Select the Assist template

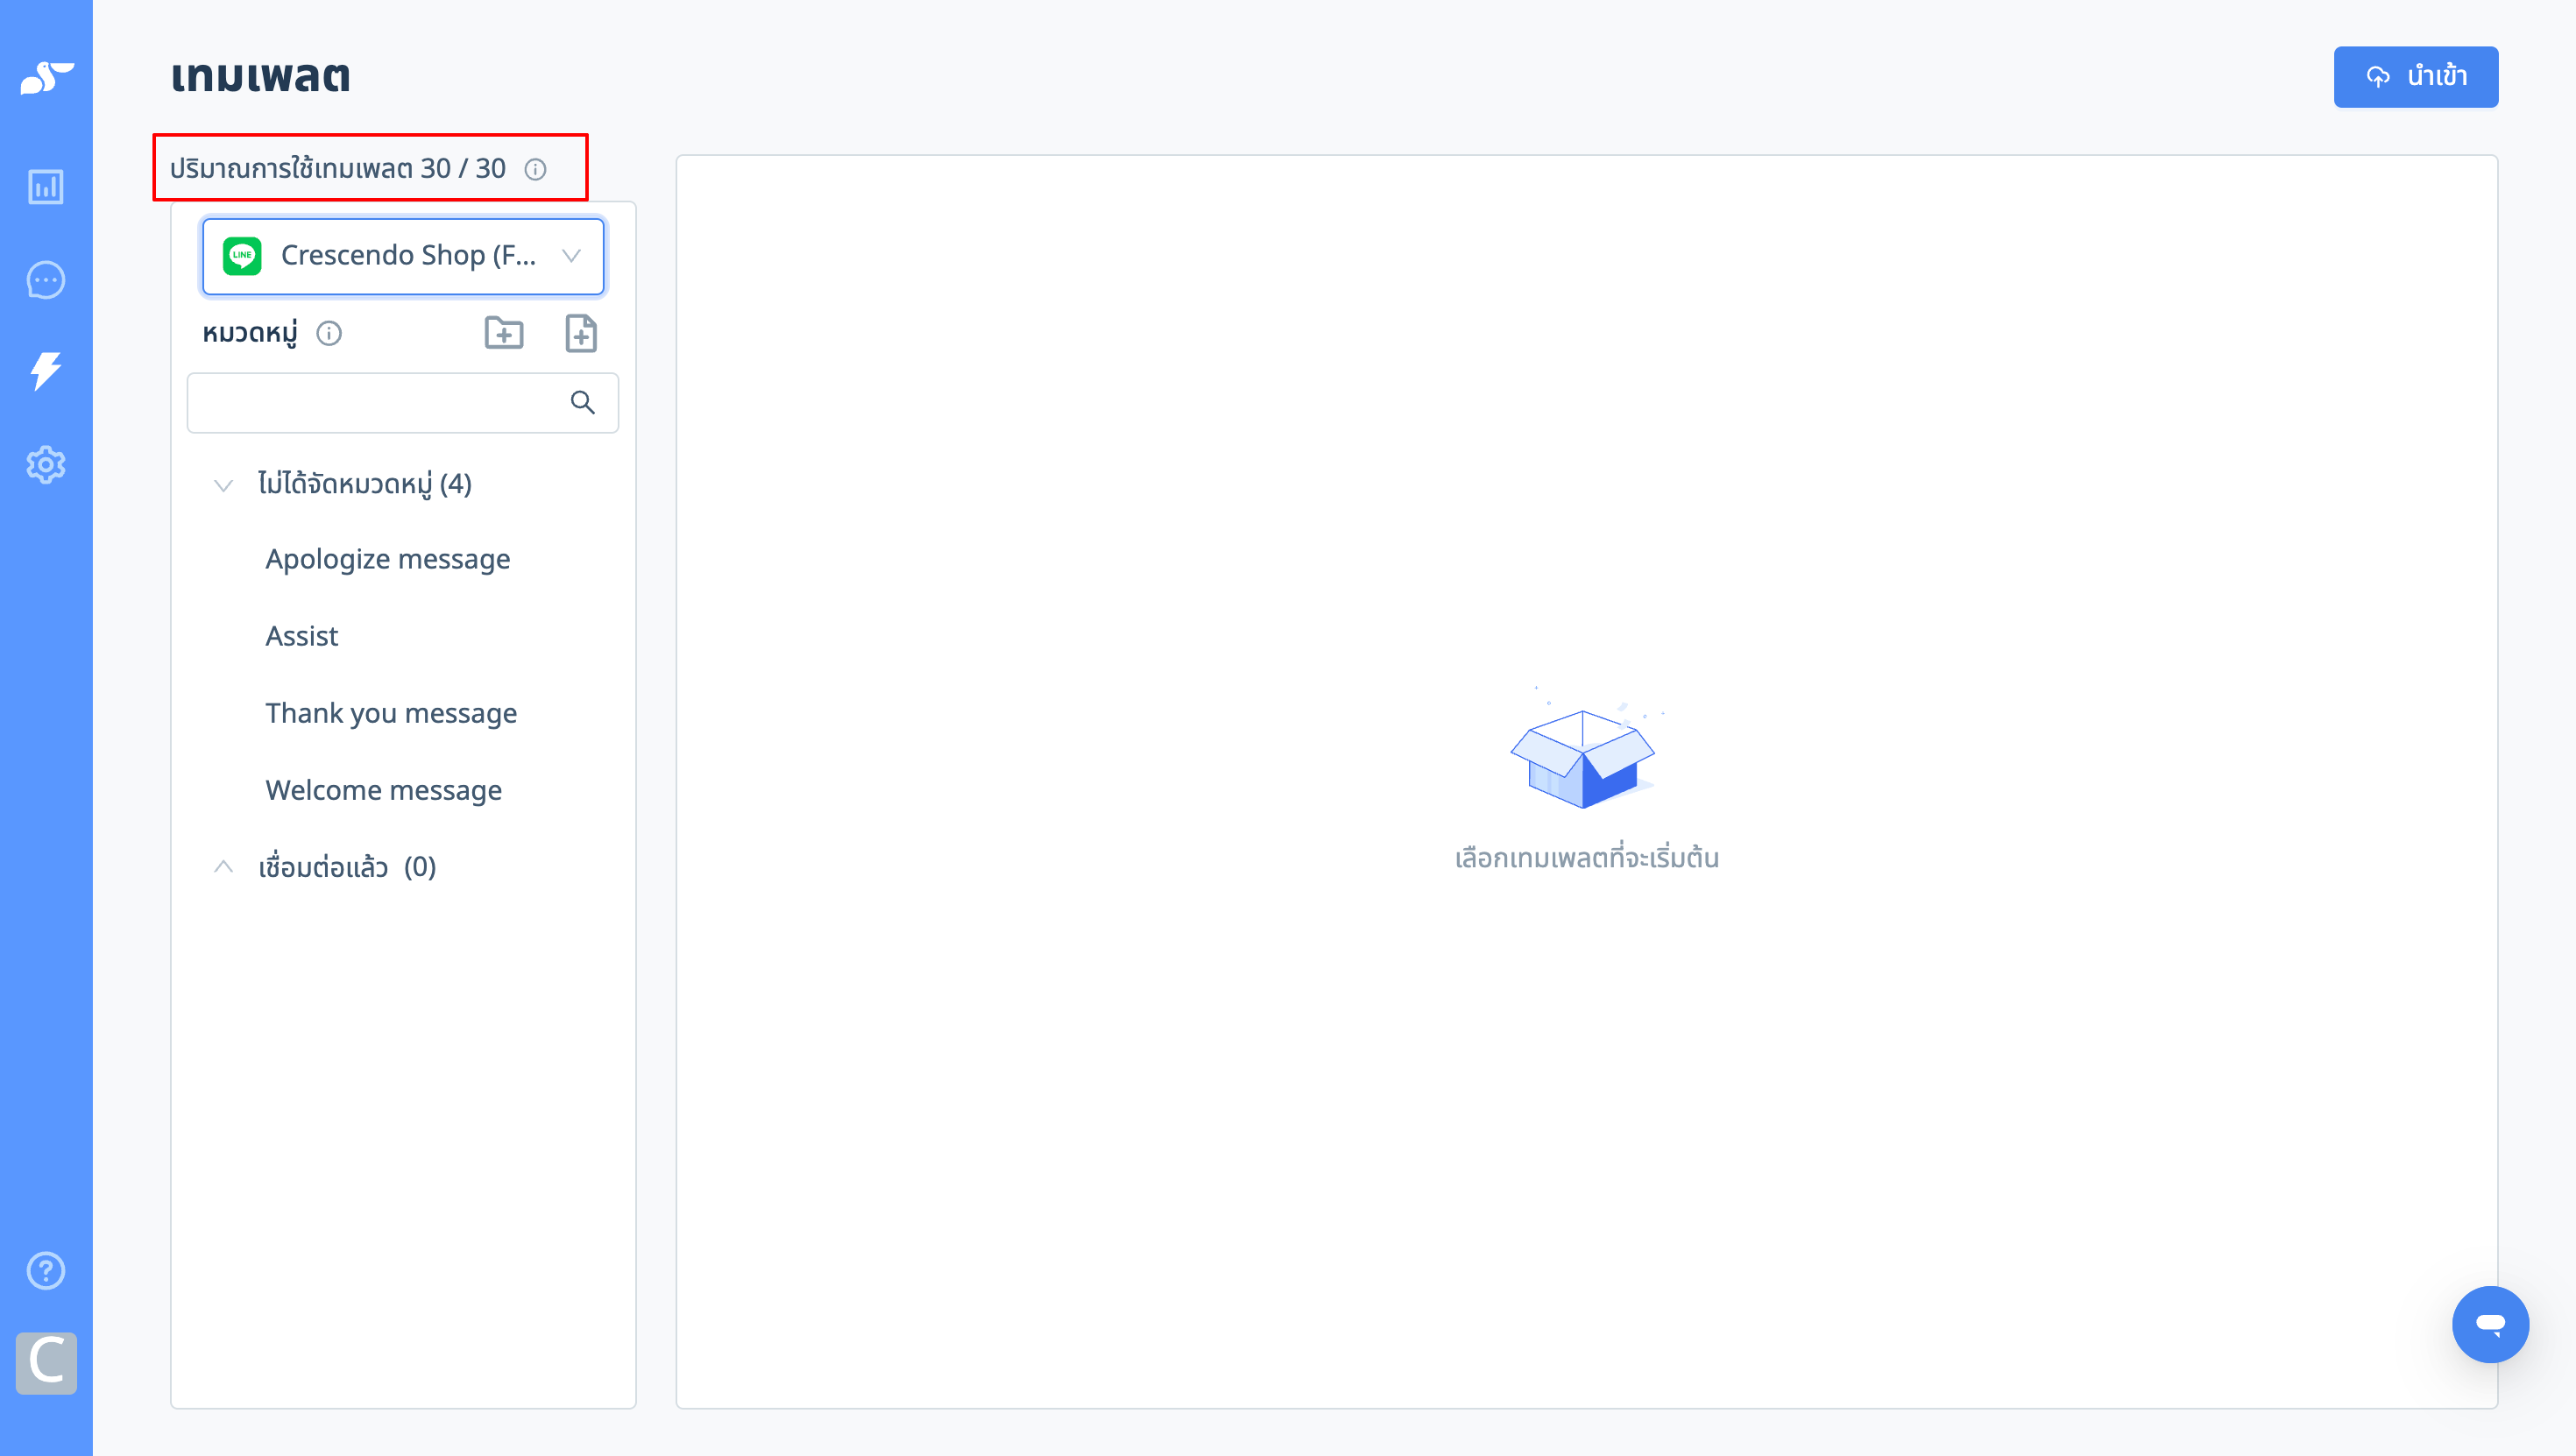[x=302, y=636]
